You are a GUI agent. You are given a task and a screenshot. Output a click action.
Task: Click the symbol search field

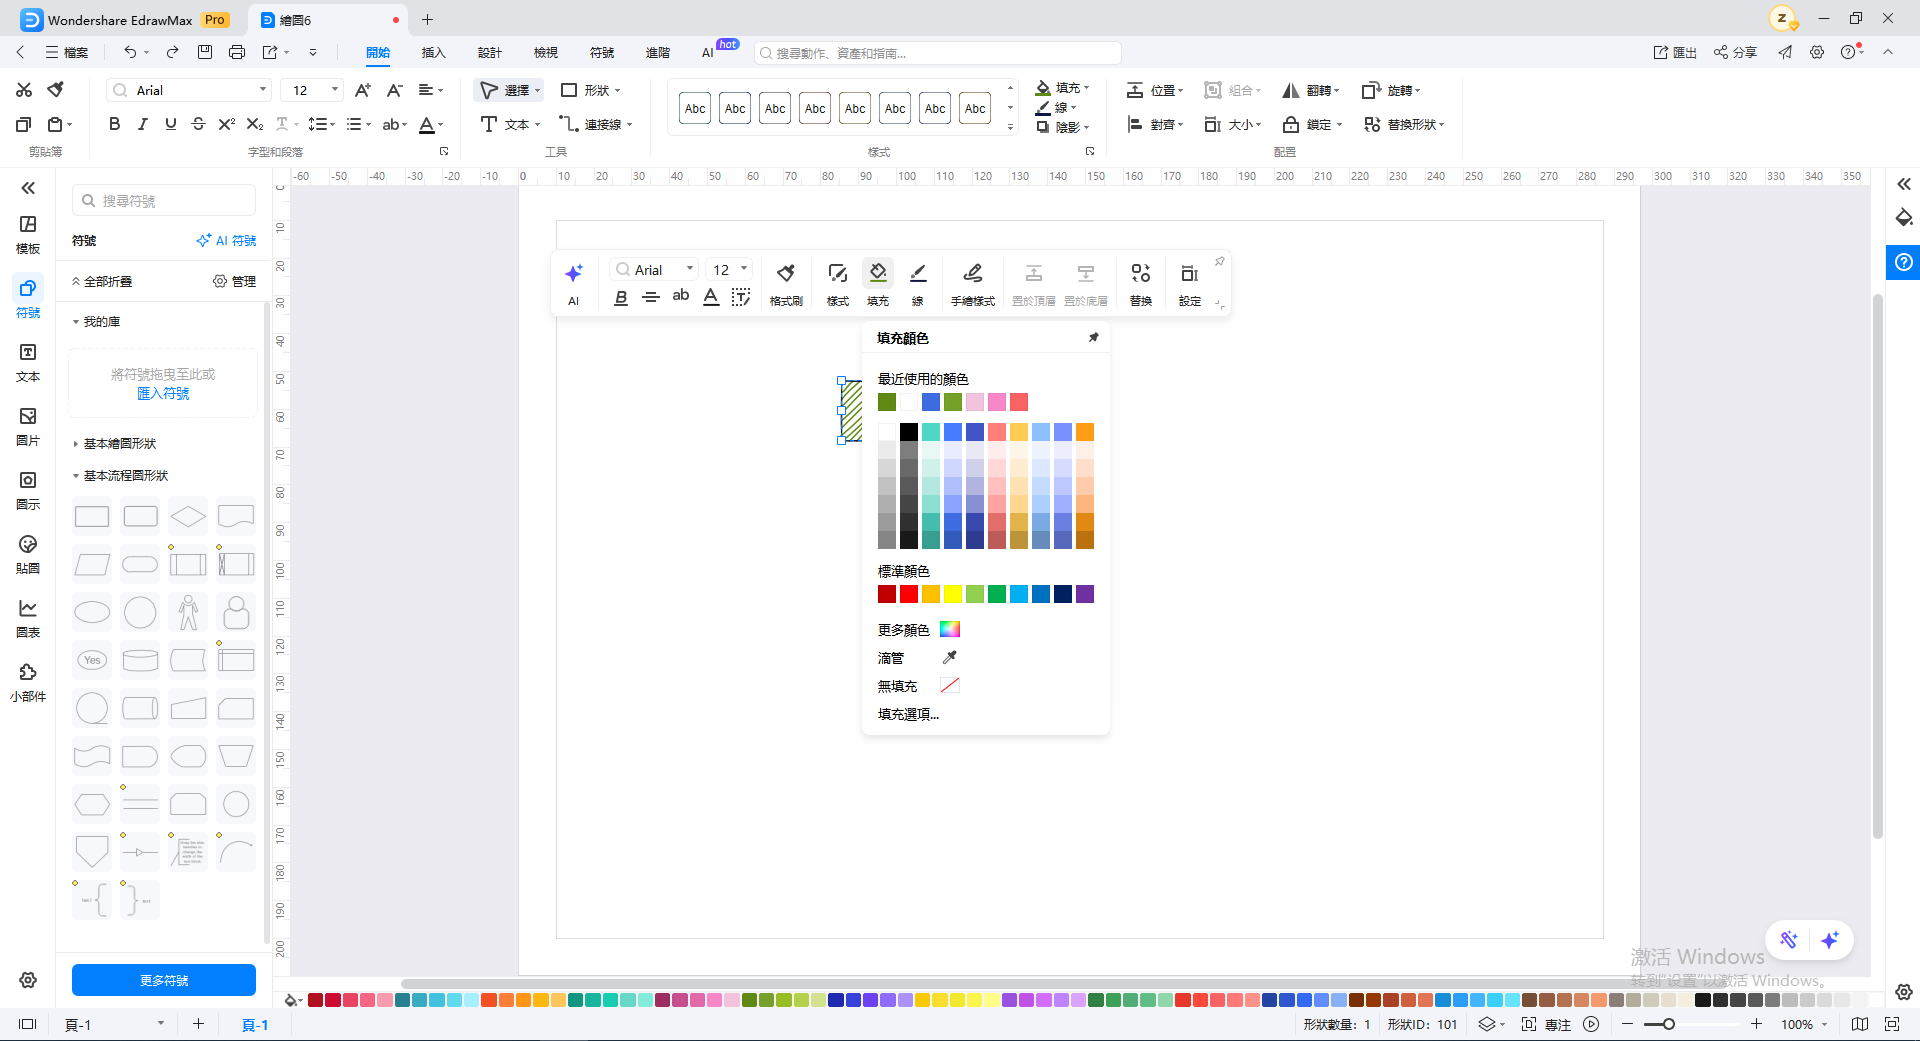164,200
